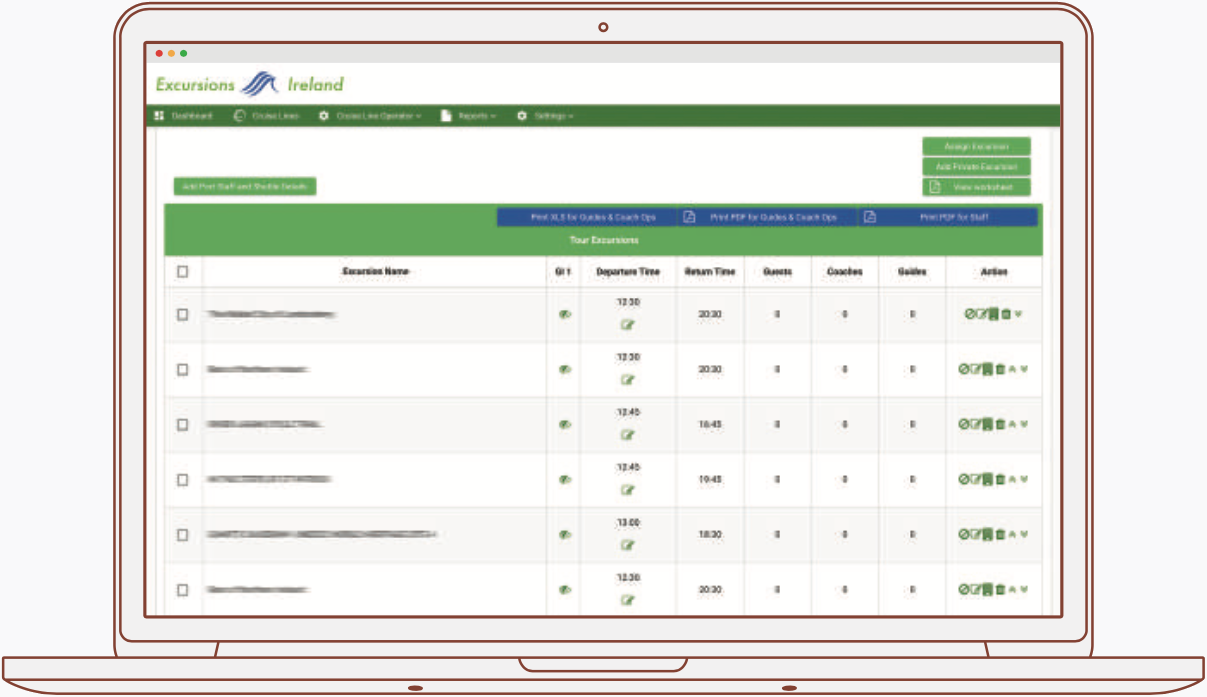The width and height of the screenshot is (1207, 697).
Task: Click the book icon in the 19:45 return row
Action: (x=988, y=479)
